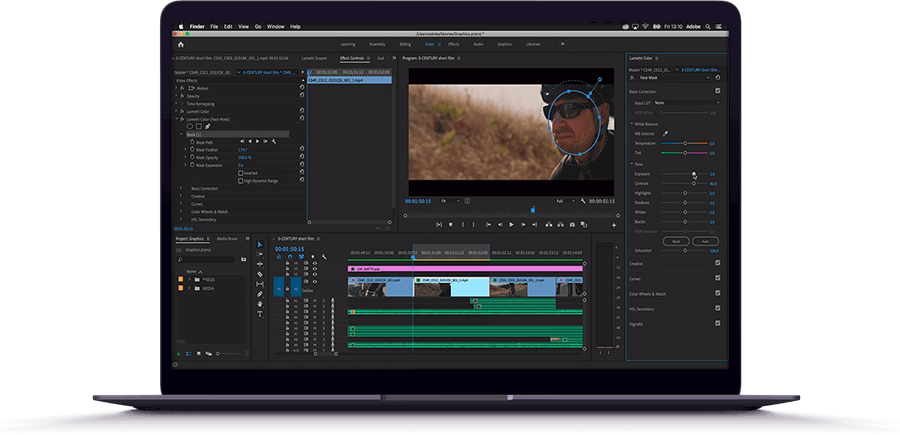This screenshot has height=435, width=900.
Task: Open the Program monitor button editor plus
Action: click(x=614, y=226)
